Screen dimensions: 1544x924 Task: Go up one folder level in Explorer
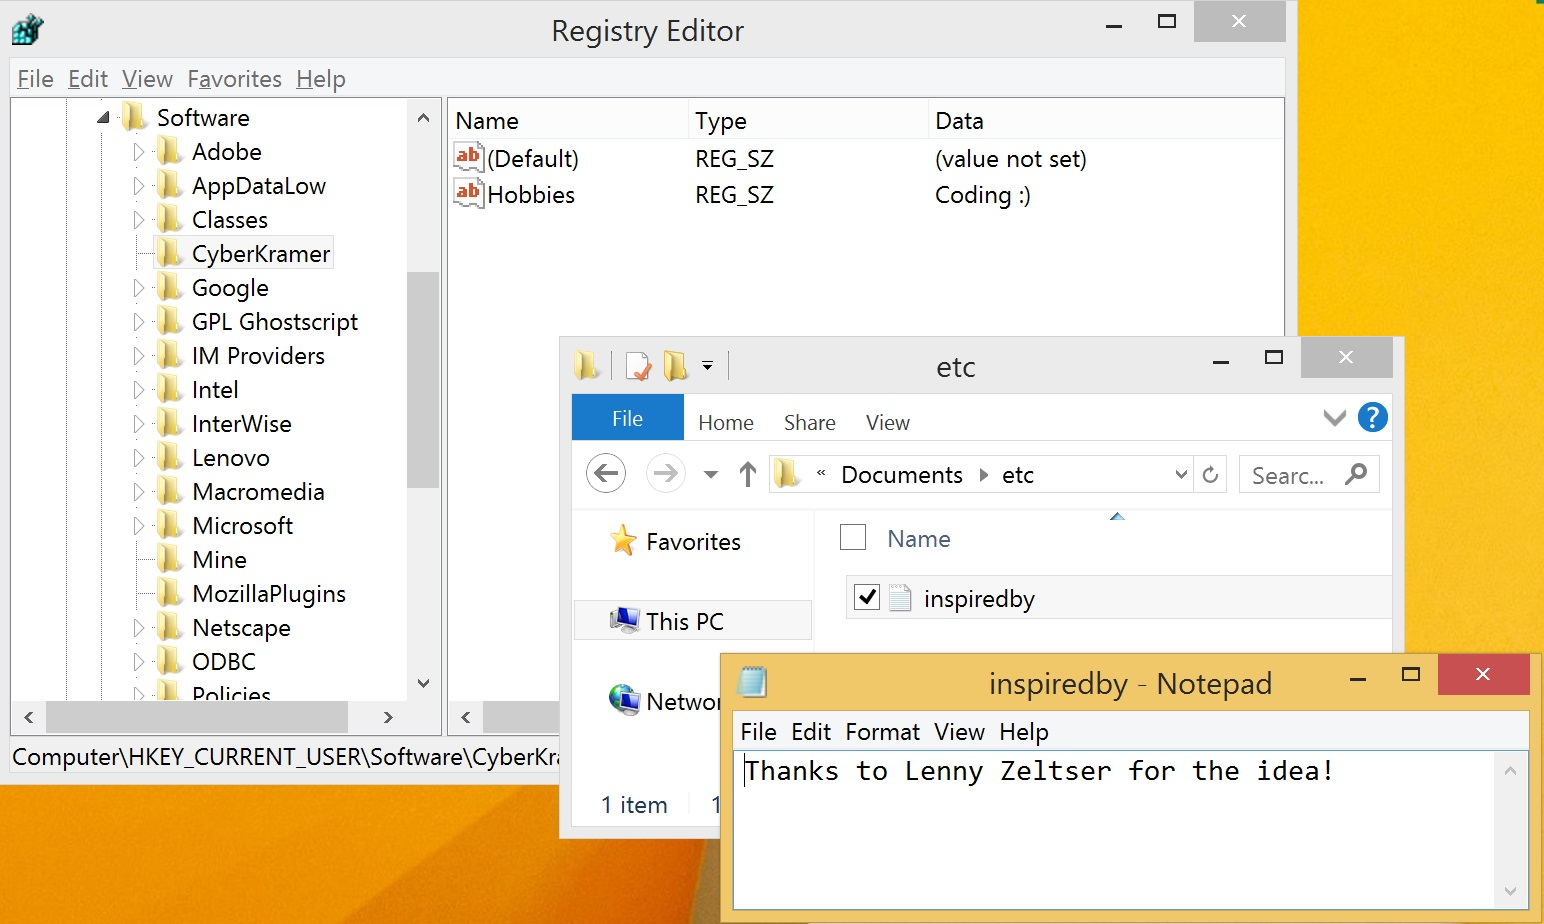click(747, 474)
